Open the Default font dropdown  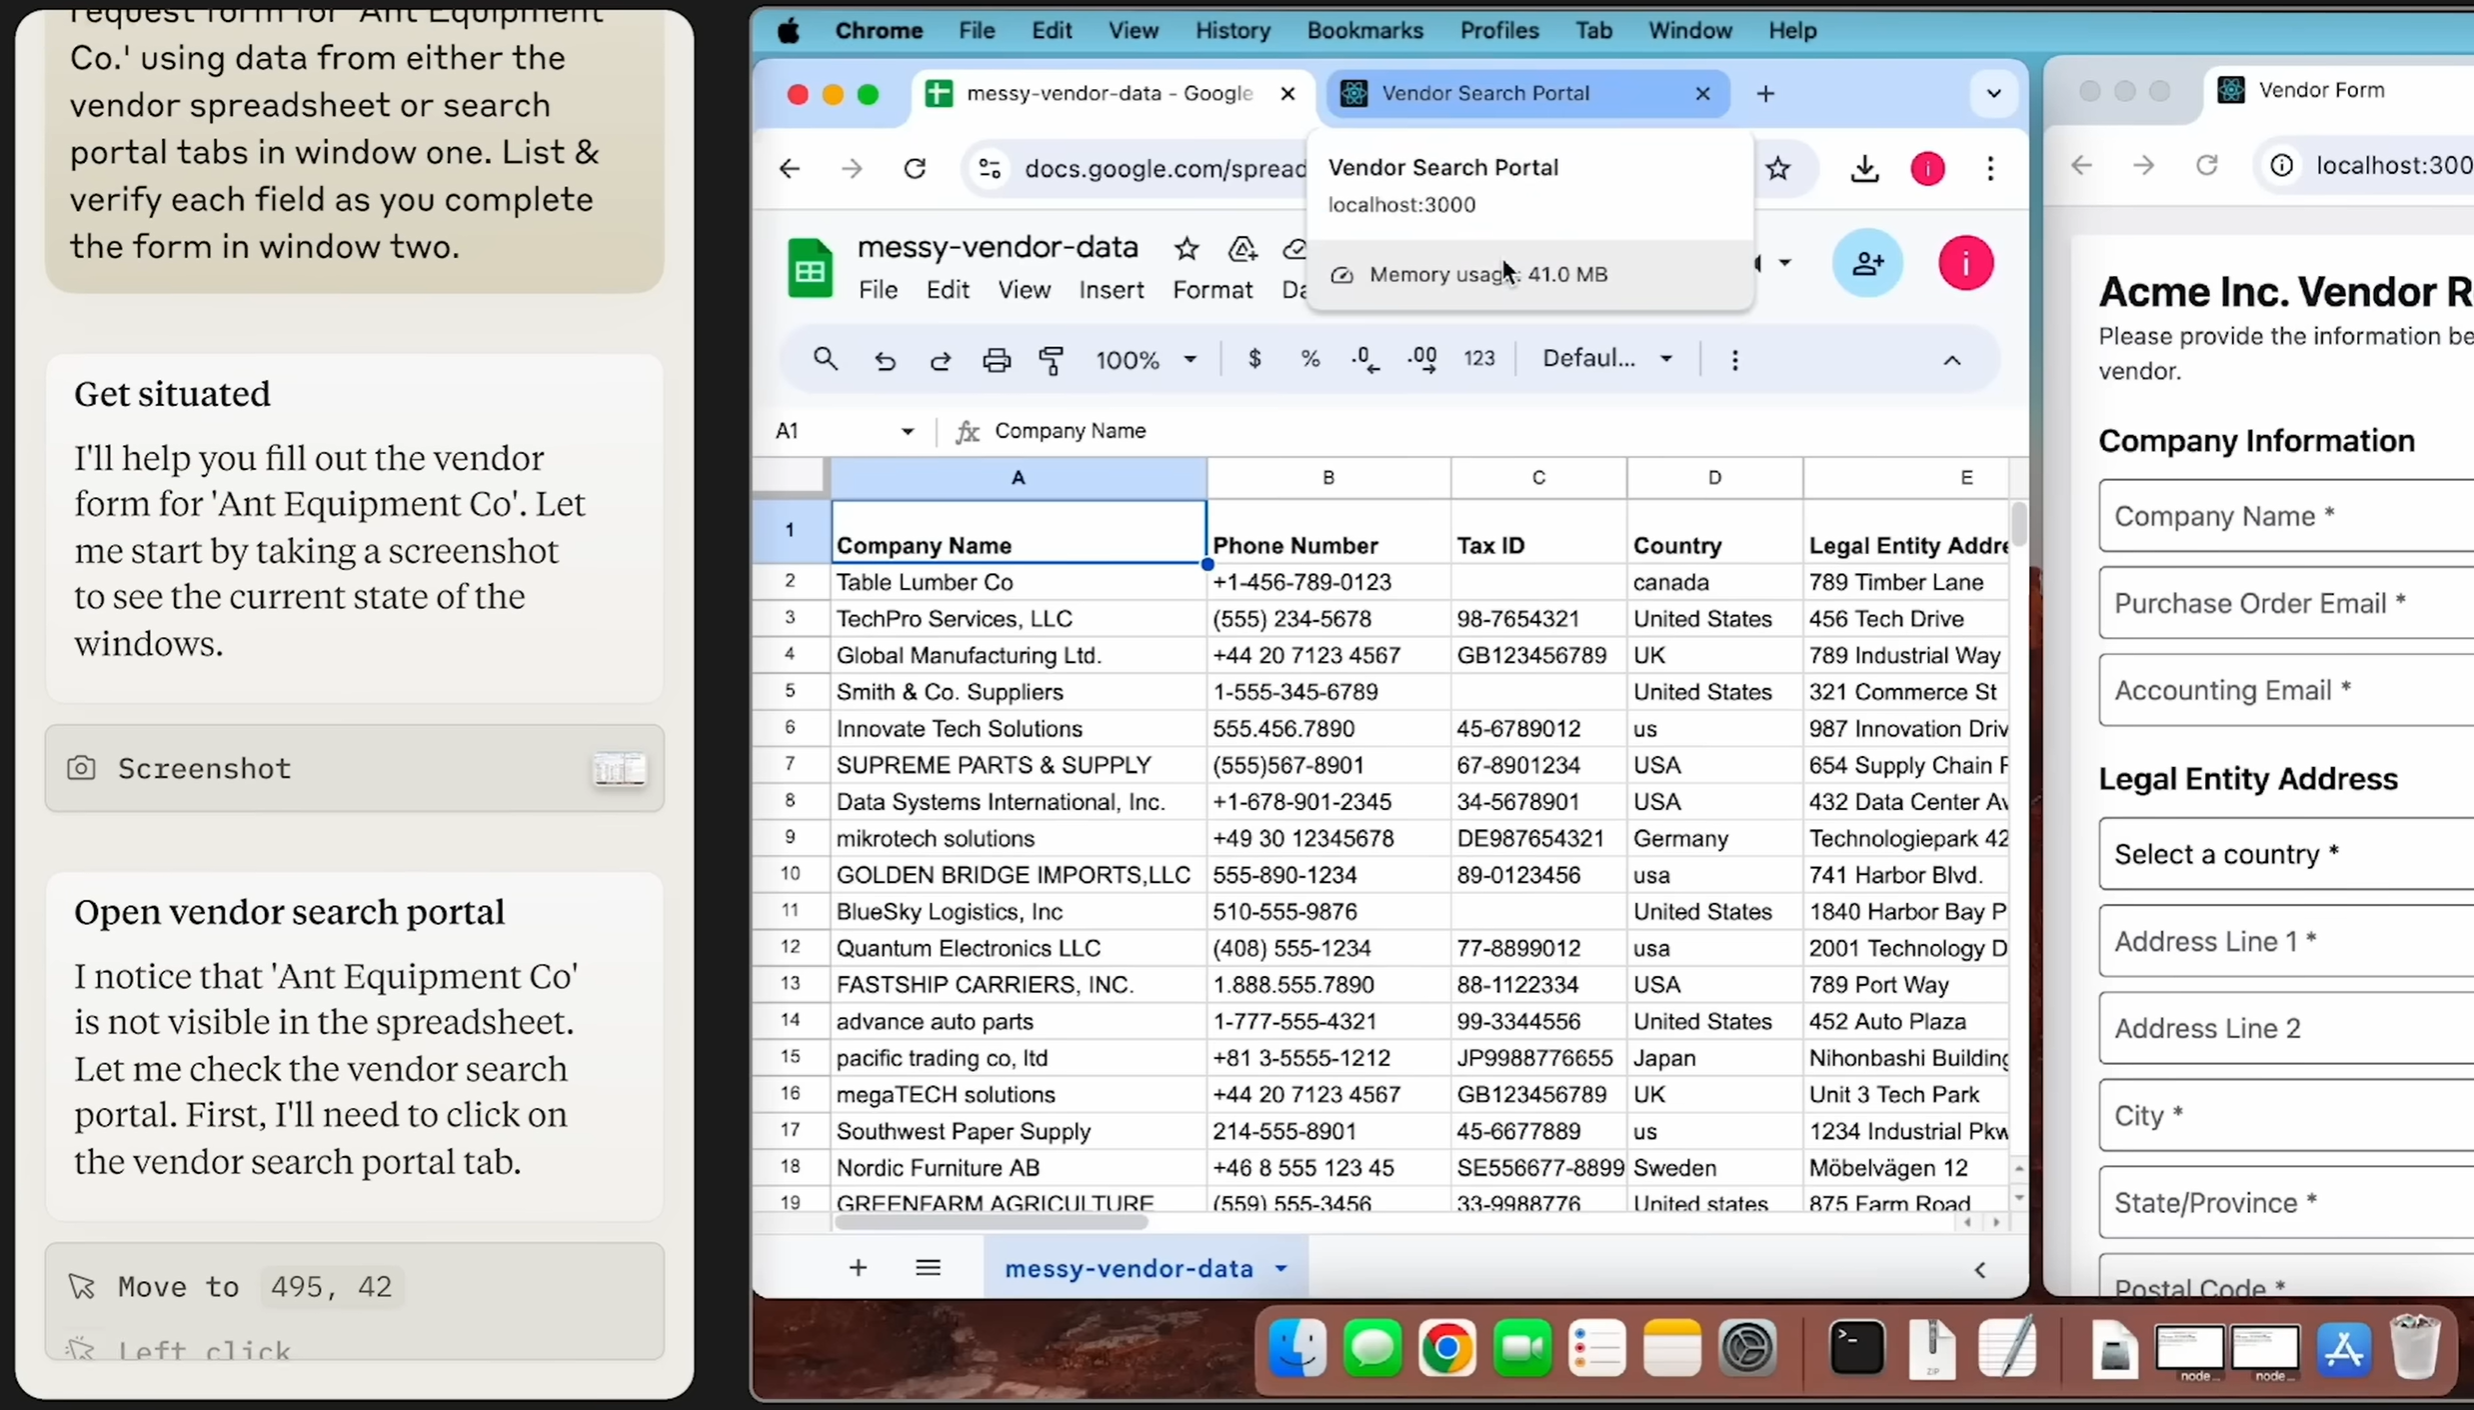point(1607,358)
